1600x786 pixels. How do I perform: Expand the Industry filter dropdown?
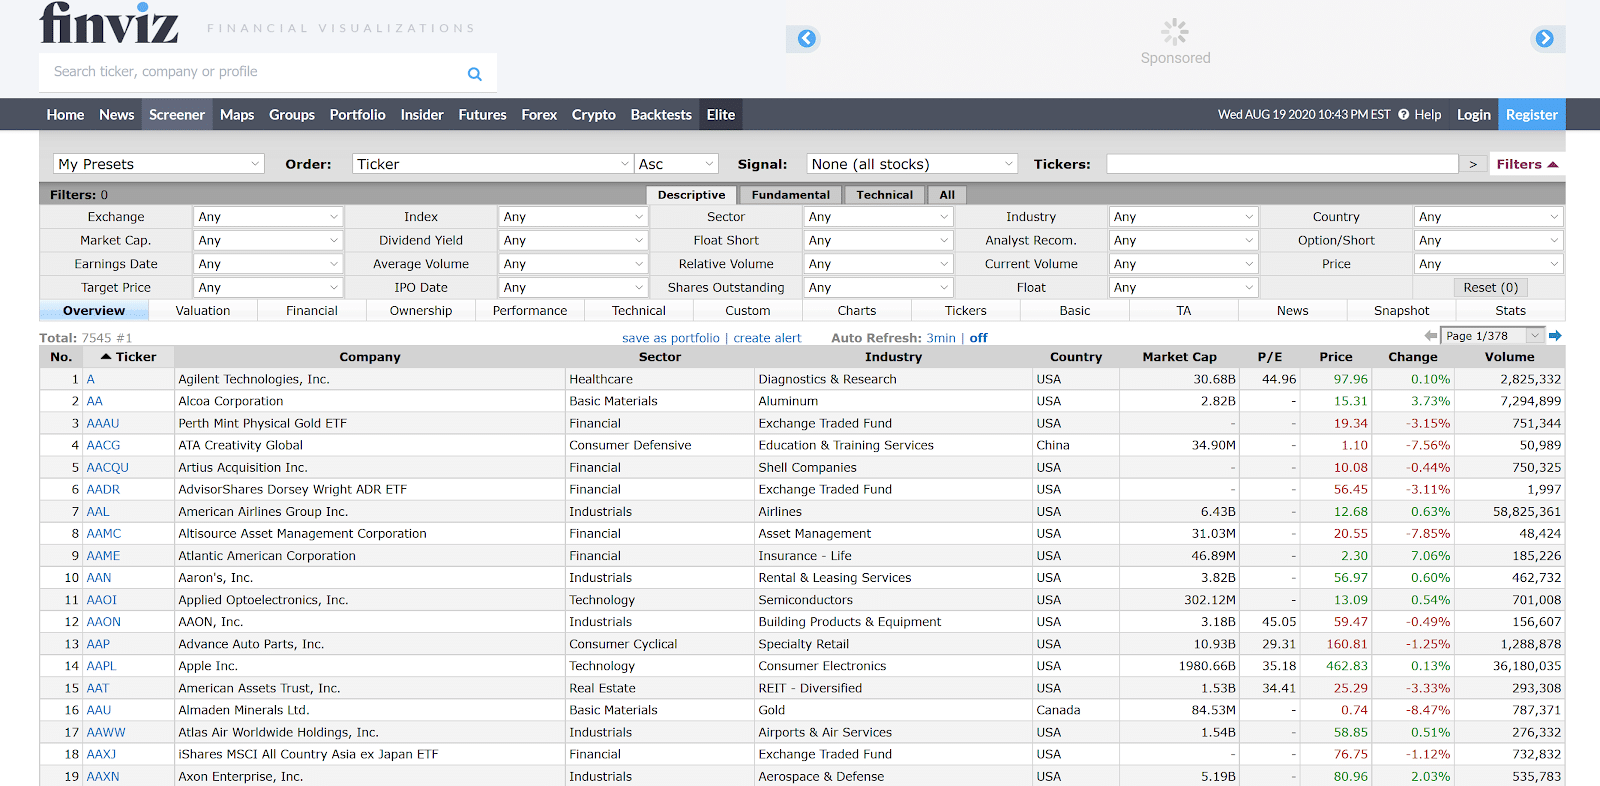pos(1183,217)
